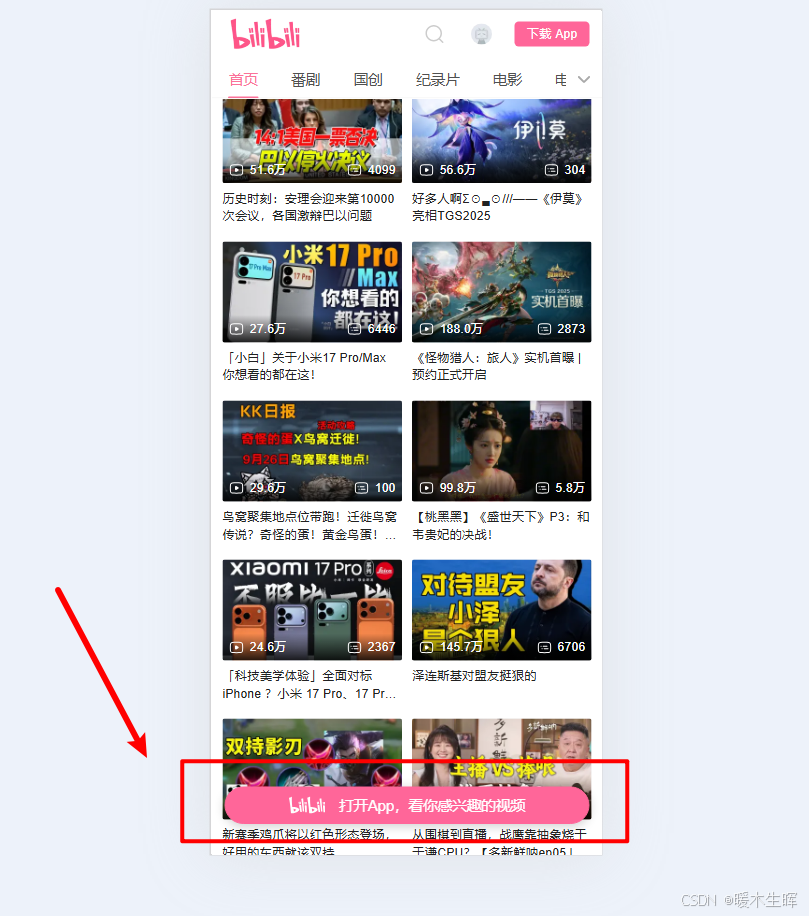
Task: Click title 泽连斯基对盟友挺狠的
Action: tap(474, 676)
